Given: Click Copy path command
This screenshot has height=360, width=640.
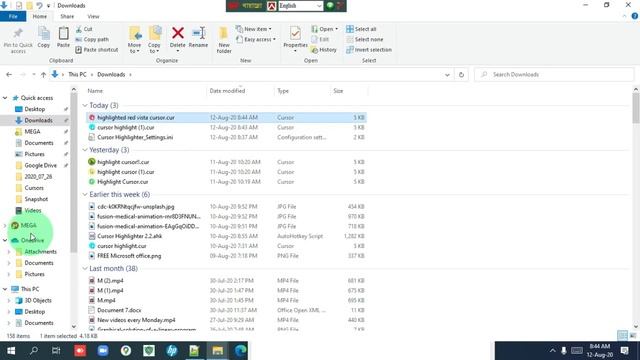Looking at the screenshot, I should pyautogui.click(x=92, y=39).
